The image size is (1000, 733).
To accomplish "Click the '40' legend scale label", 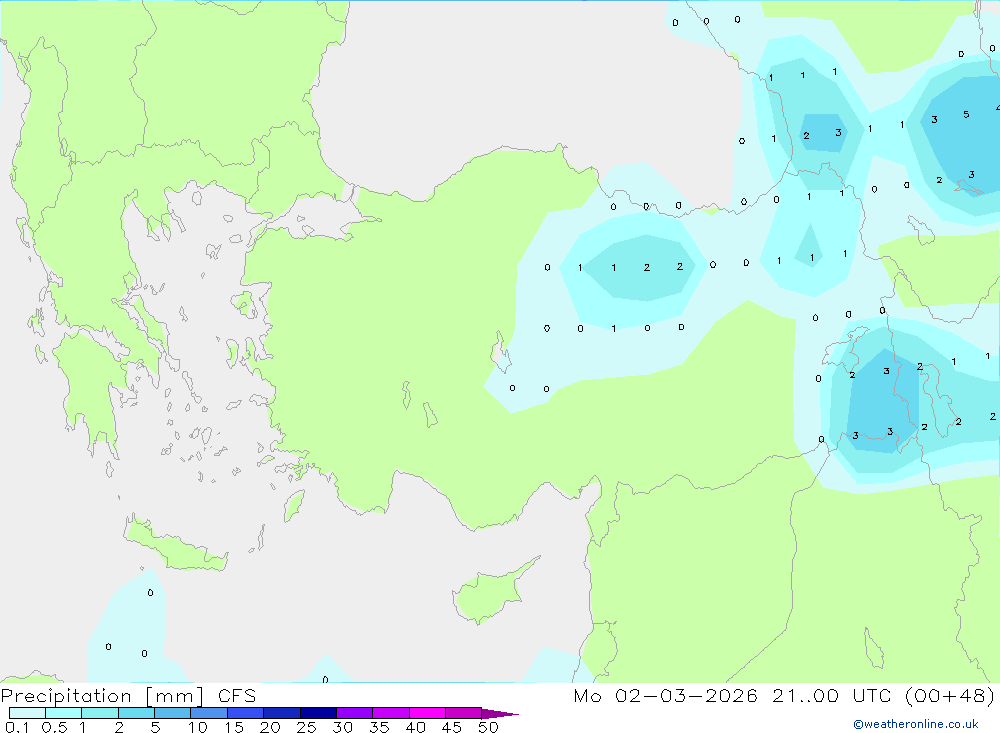I will click(x=415, y=727).
